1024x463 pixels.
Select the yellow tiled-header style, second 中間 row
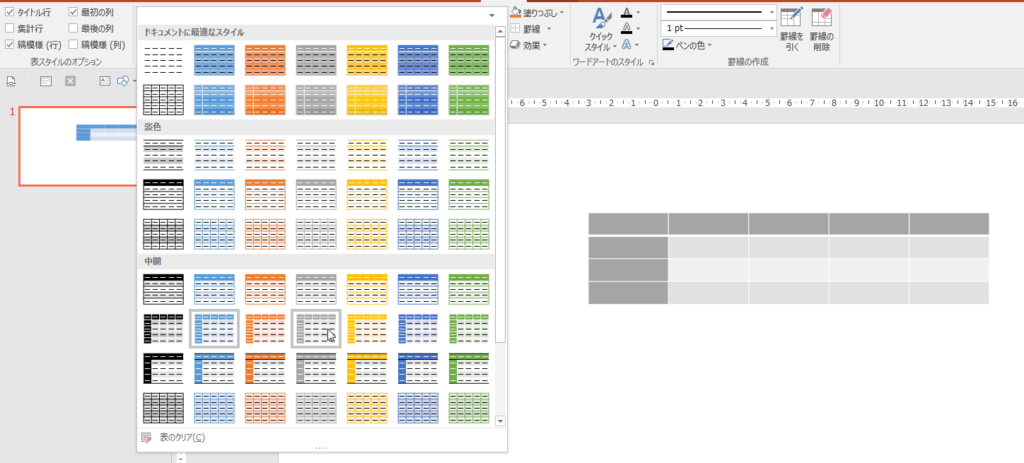tap(367, 329)
